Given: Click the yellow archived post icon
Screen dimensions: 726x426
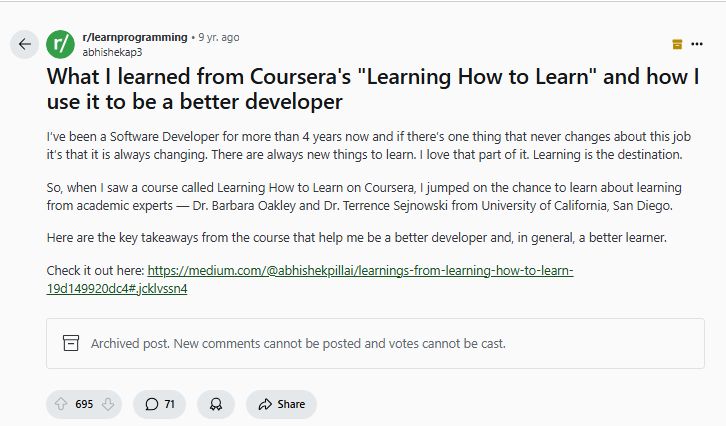Looking at the screenshot, I should [677, 44].
